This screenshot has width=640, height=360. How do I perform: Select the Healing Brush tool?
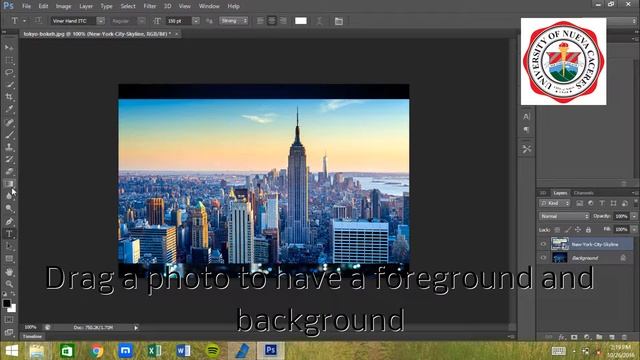click(9, 122)
